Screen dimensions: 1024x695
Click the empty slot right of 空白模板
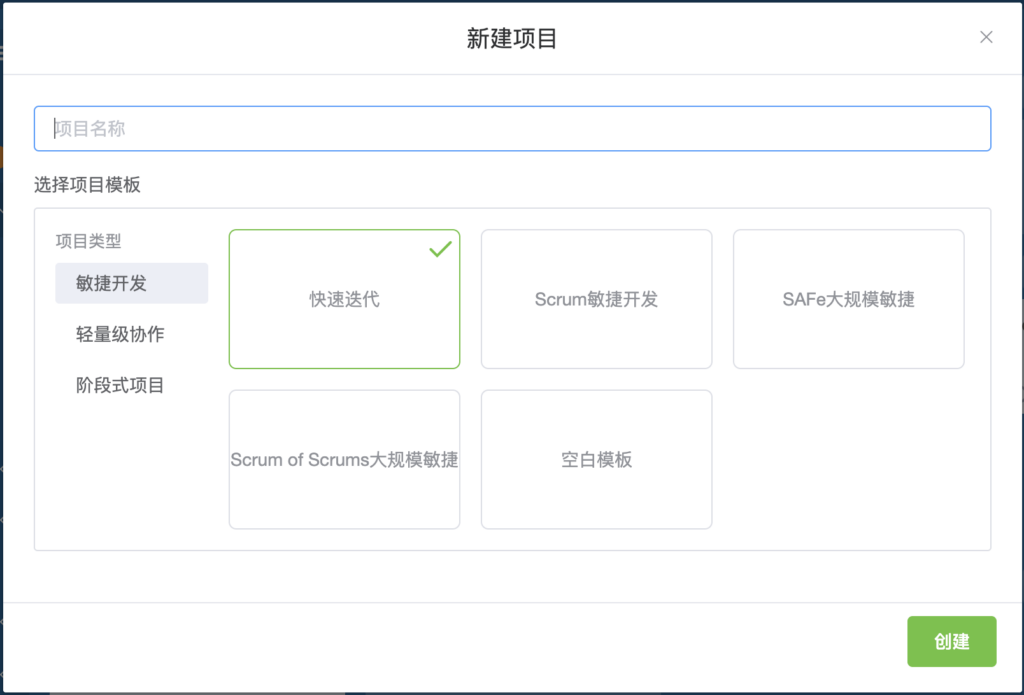(x=848, y=460)
